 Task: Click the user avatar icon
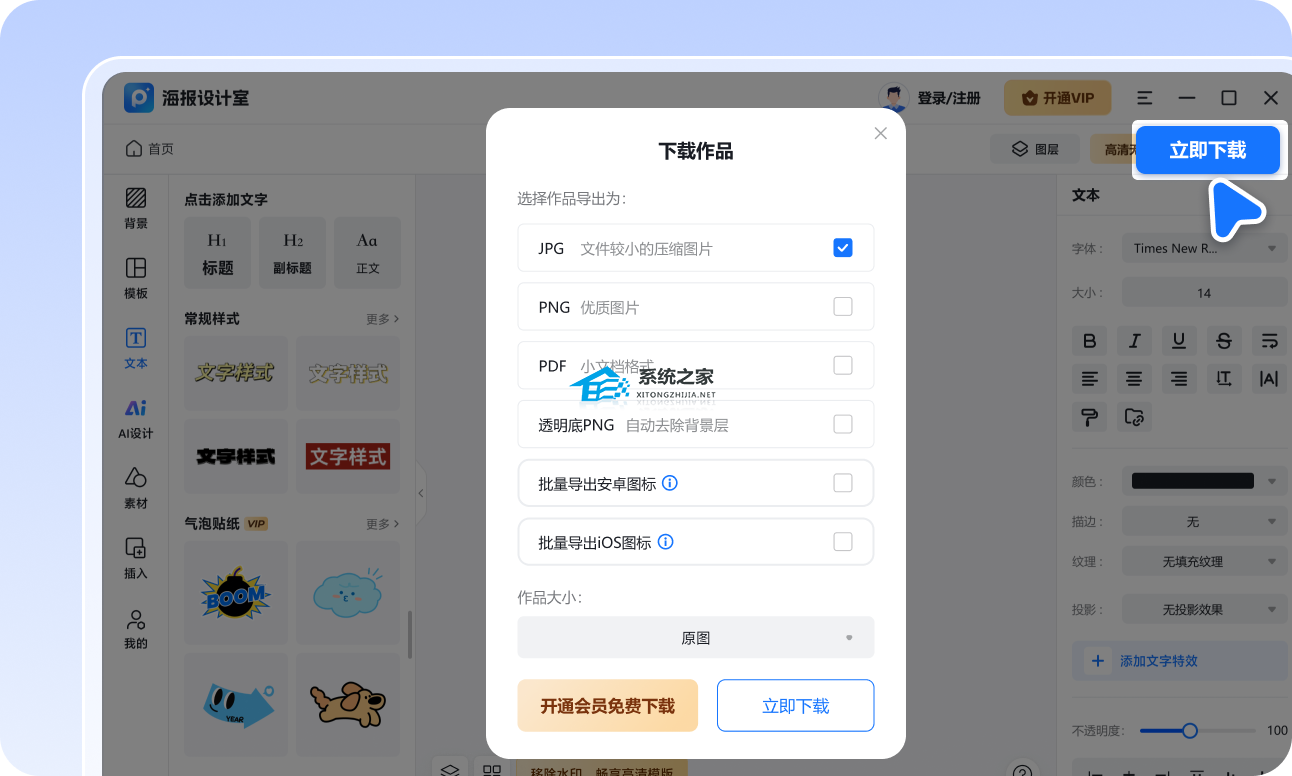(893, 98)
